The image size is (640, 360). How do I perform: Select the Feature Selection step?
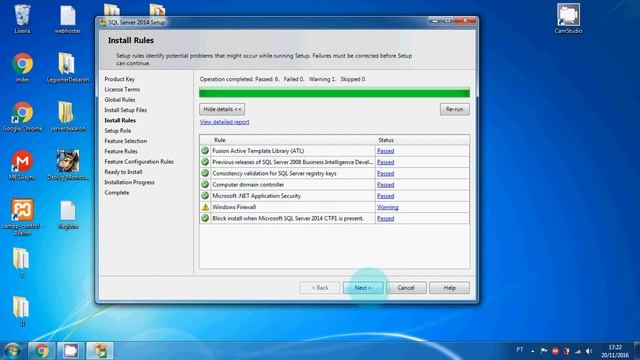[125, 141]
